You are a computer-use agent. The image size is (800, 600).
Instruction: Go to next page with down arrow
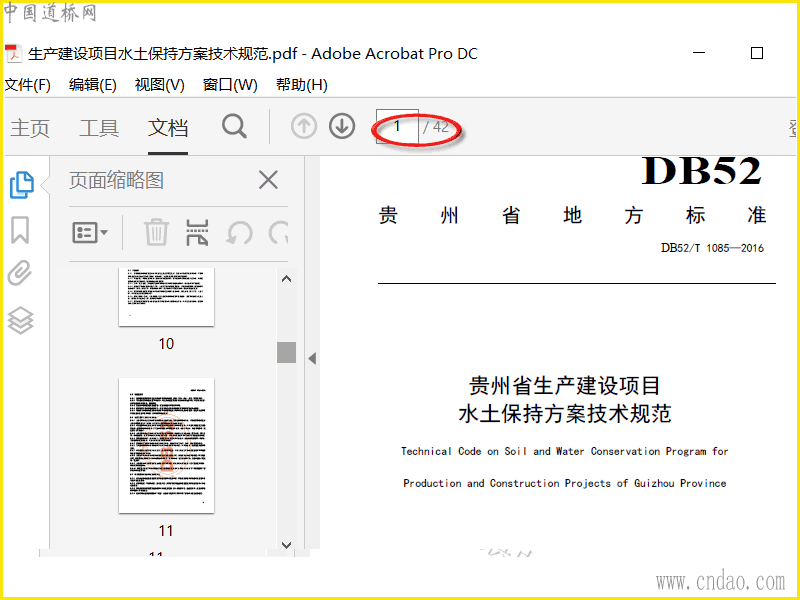pyautogui.click(x=342, y=126)
